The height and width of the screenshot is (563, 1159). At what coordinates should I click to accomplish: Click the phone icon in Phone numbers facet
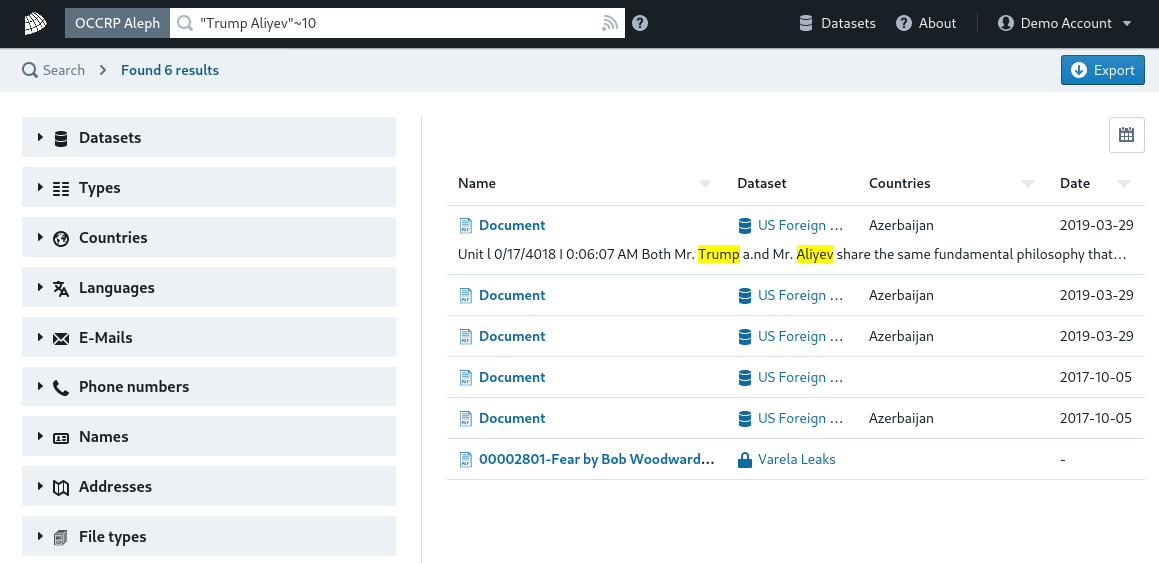pyautogui.click(x=61, y=387)
